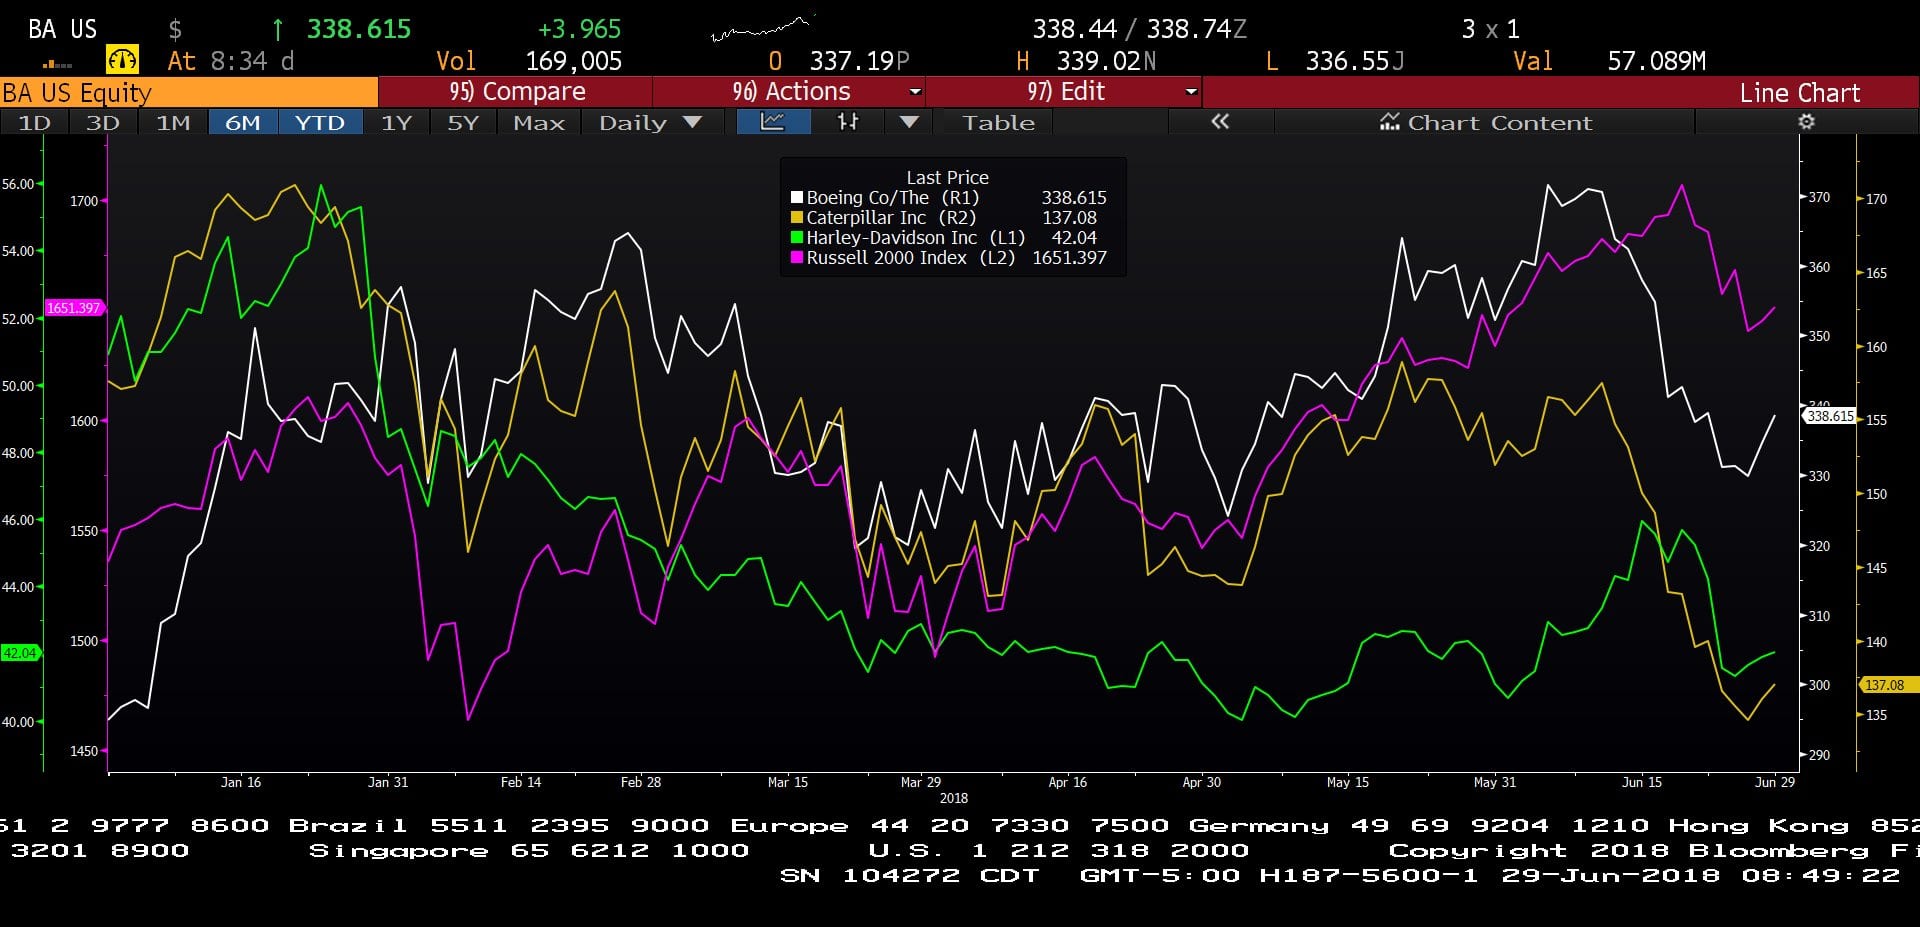The image size is (1920, 927).
Task: Click the BA US Equity security field
Action: (189, 92)
